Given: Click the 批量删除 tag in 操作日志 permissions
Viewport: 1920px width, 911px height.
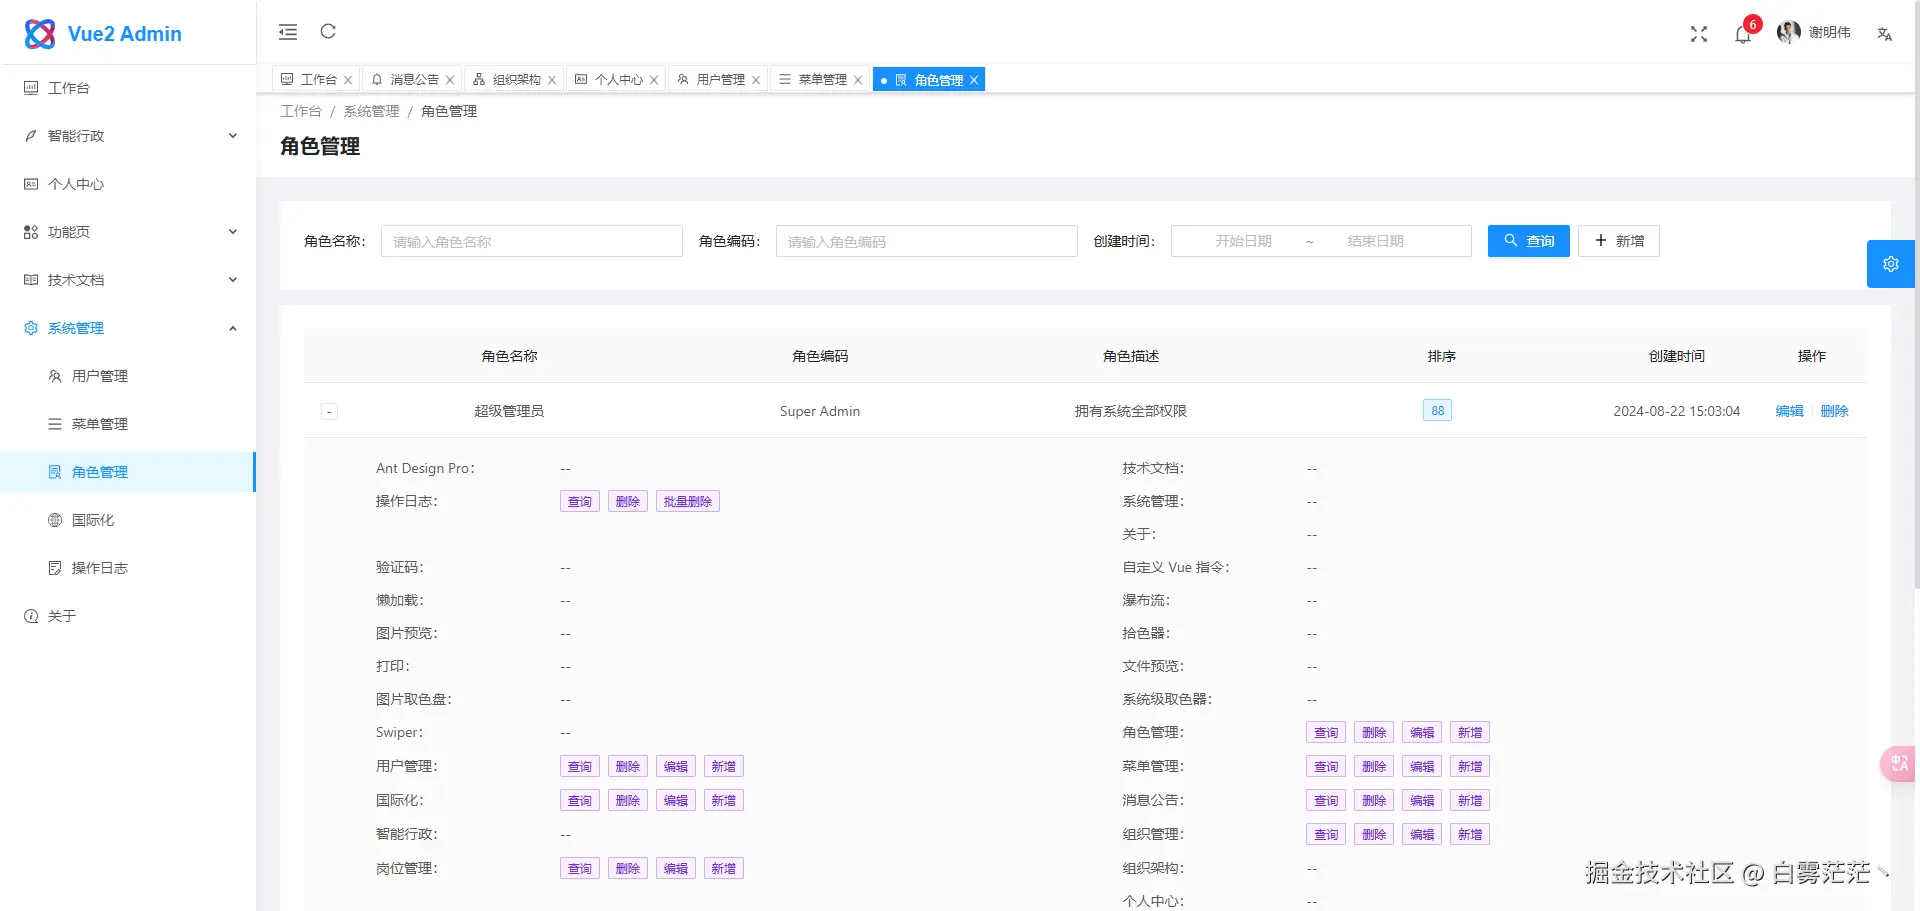Looking at the screenshot, I should (x=688, y=501).
